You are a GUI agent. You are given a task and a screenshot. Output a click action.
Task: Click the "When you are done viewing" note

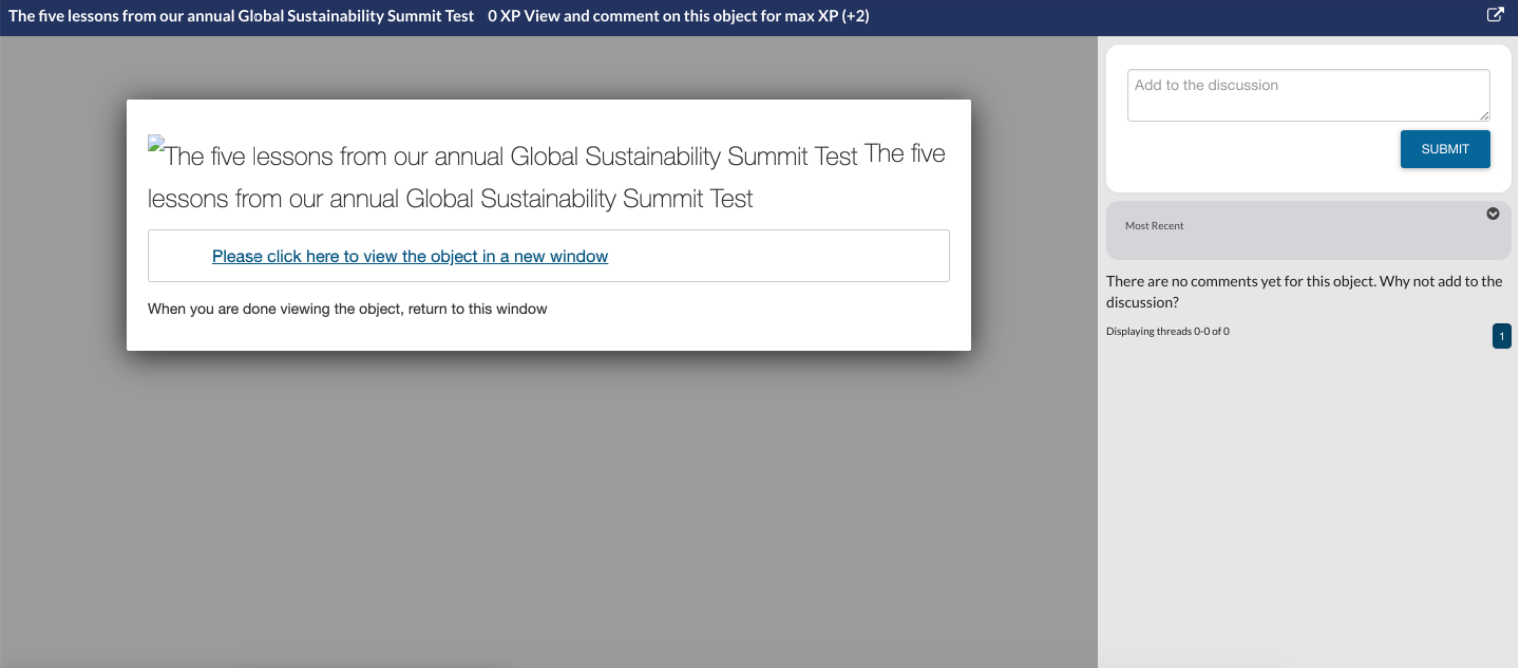[x=347, y=309]
